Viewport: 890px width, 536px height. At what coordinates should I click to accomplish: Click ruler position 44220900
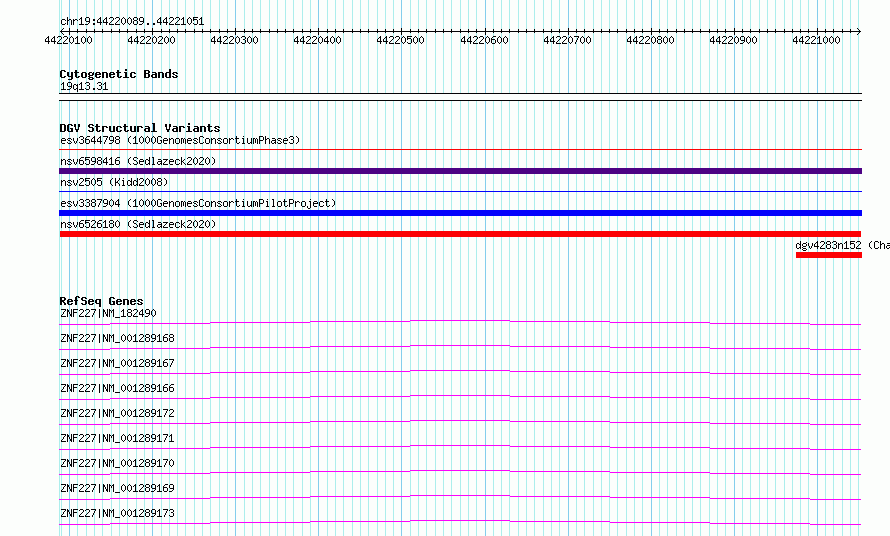tap(733, 40)
